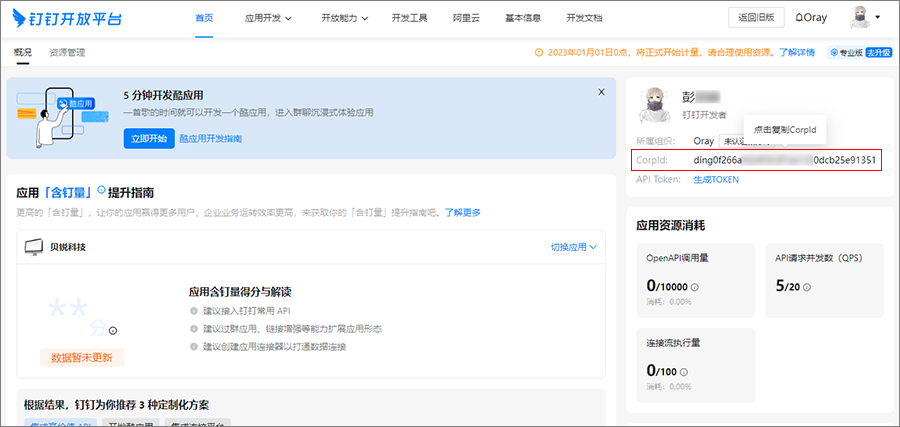Click the 去升级 upgrade button
Screen dimensions: 900x427
pos(879,52)
